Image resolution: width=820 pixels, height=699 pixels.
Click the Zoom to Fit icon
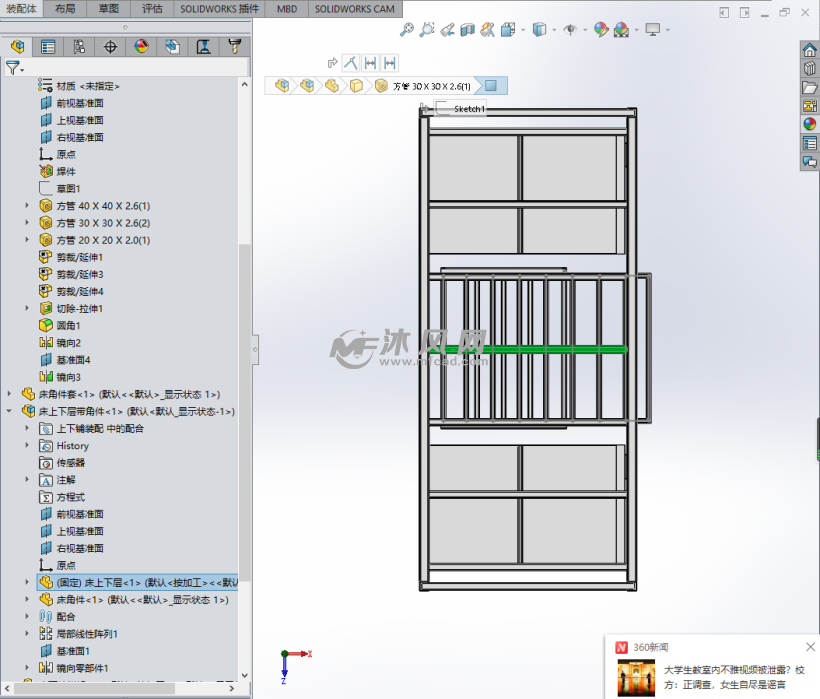point(406,29)
